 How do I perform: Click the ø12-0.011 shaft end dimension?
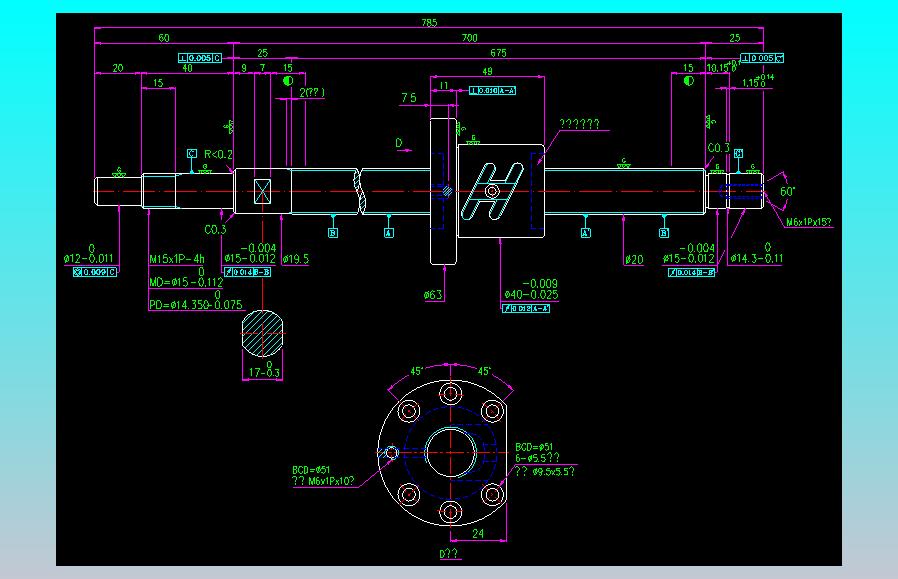click(x=89, y=258)
